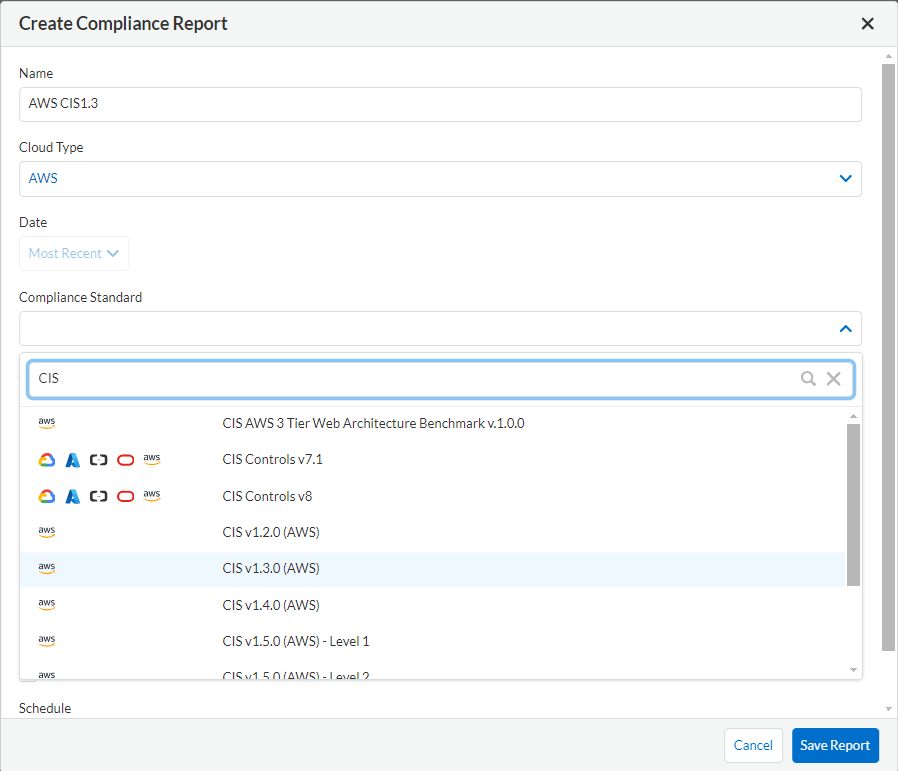Click the standards list scroll-down arrow
The width and height of the screenshot is (898, 771).
(x=853, y=670)
